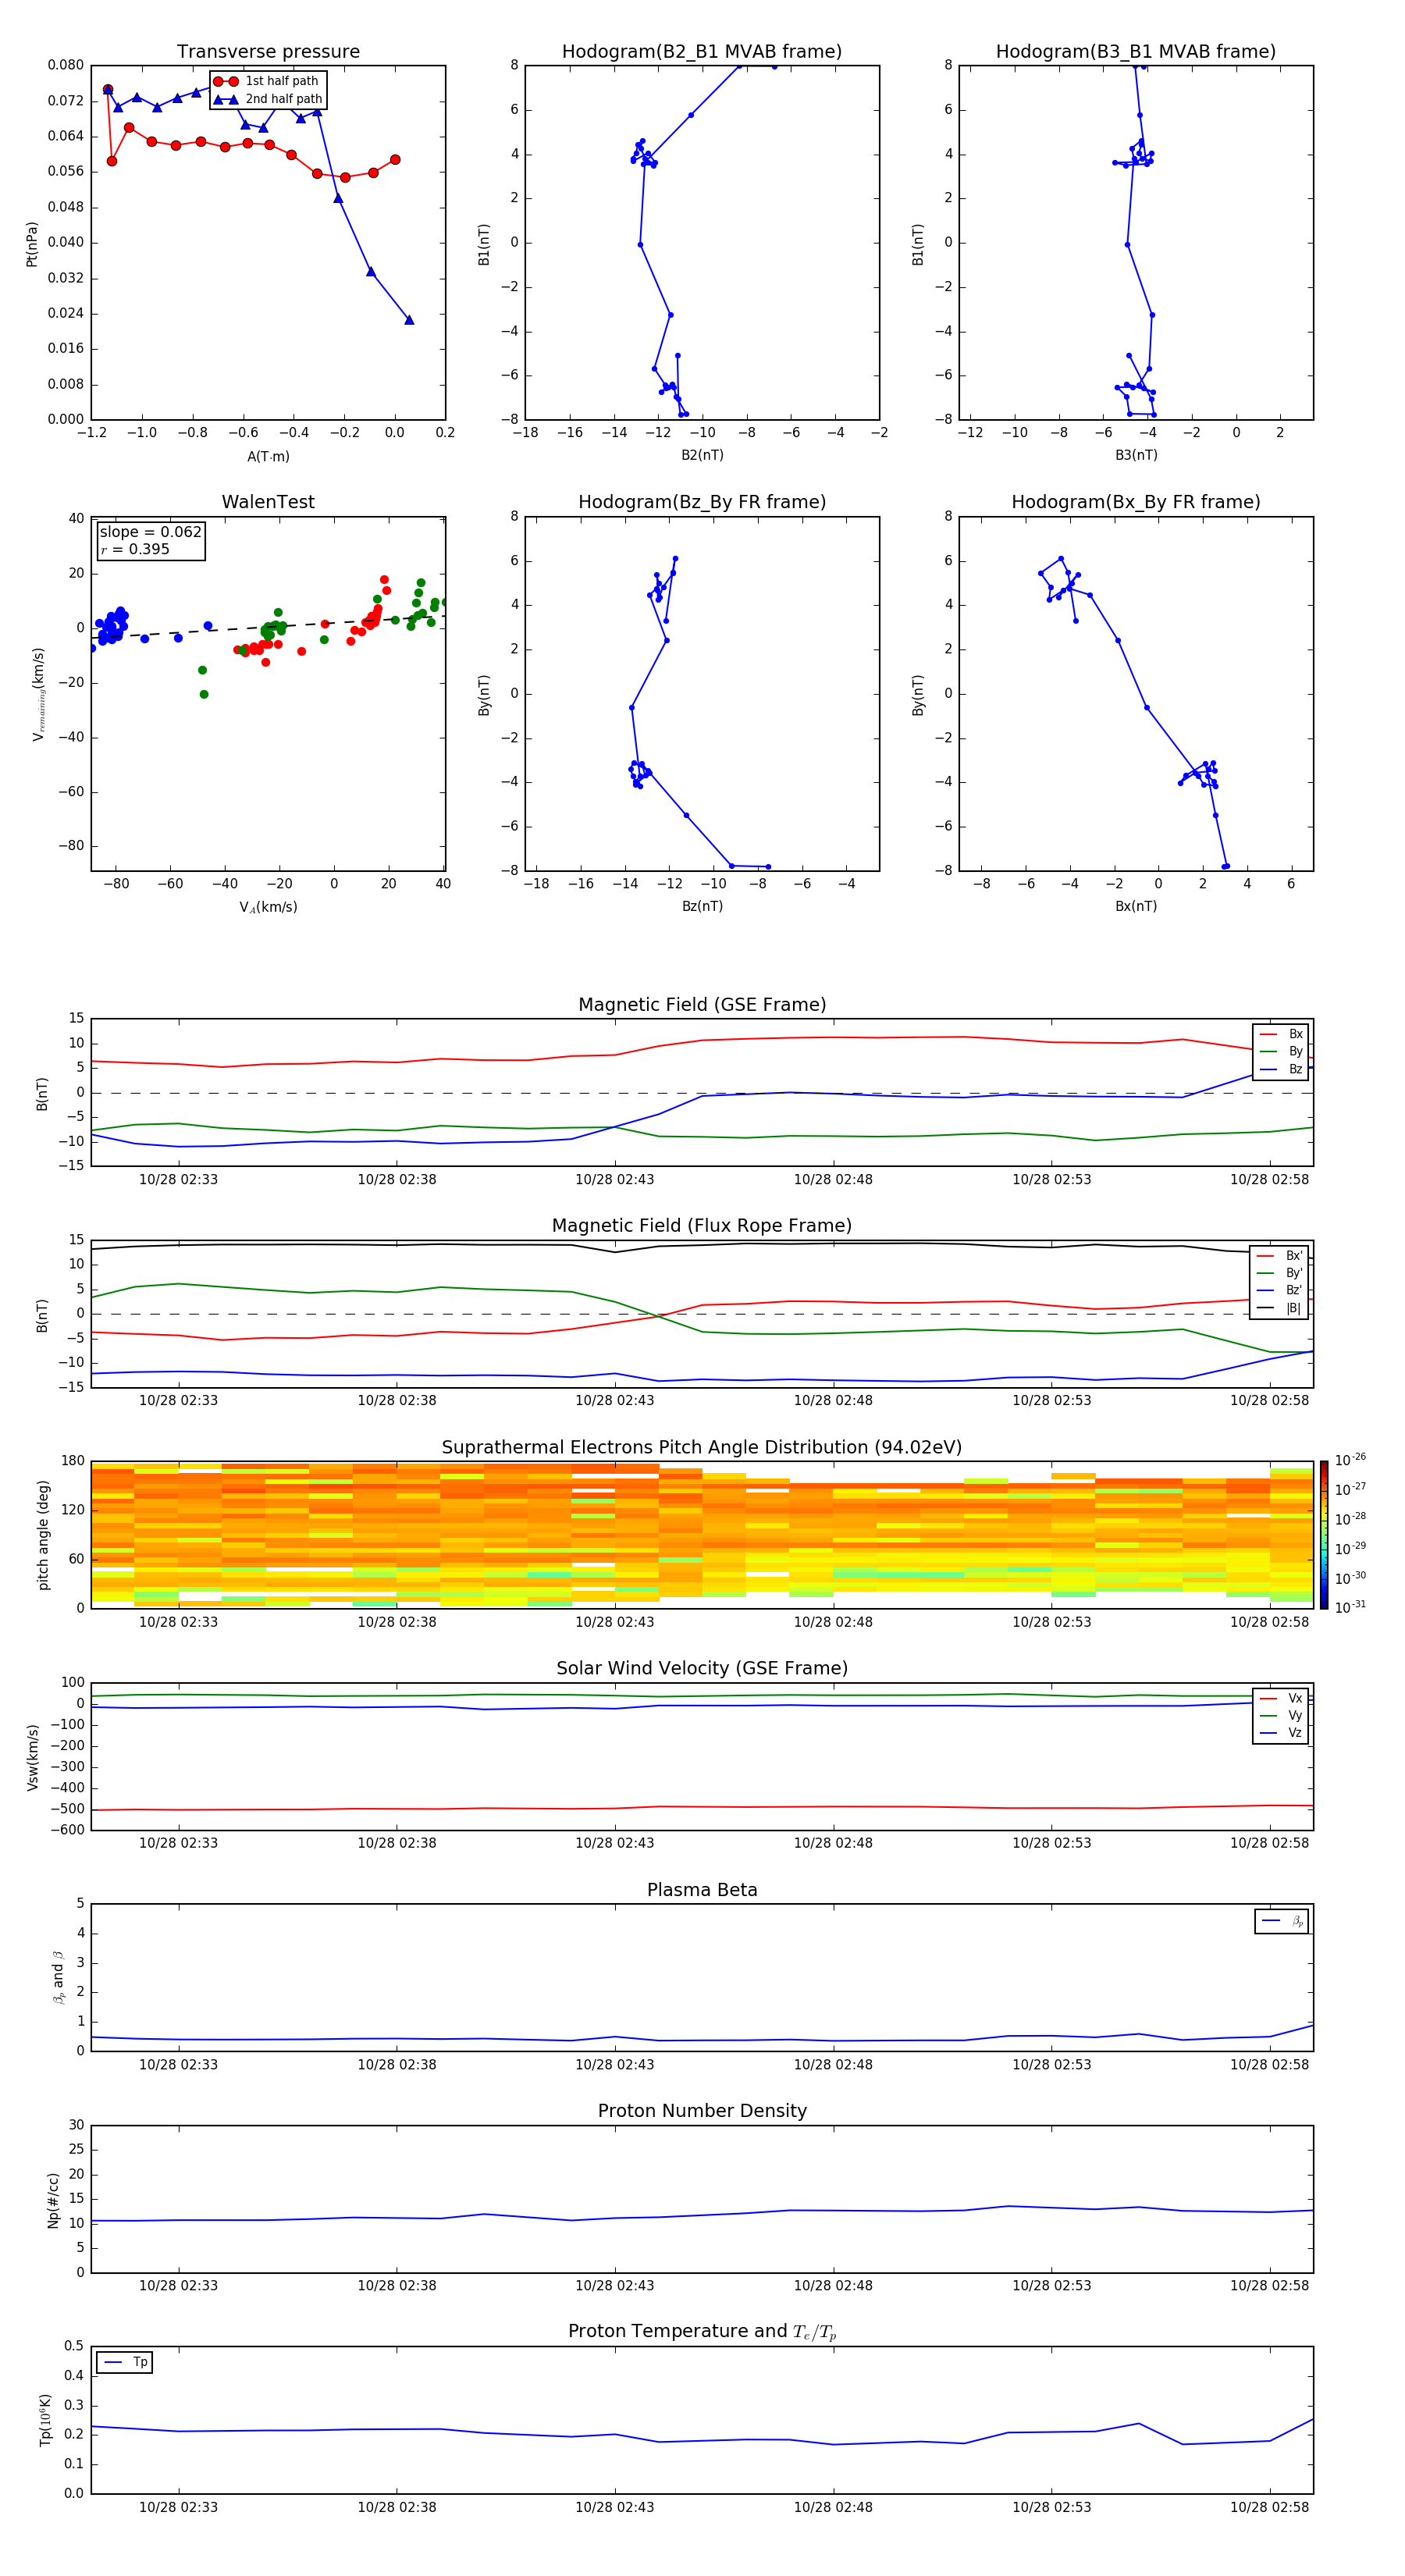Click the 'slope = 0.062' annotation
Screen dimensions: 1405x2576
coord(151,532)
